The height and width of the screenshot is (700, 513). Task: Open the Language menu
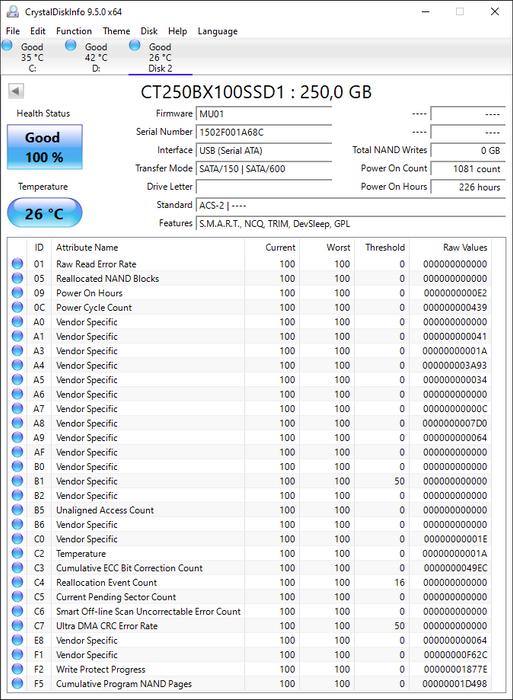[x=217, y=31]
